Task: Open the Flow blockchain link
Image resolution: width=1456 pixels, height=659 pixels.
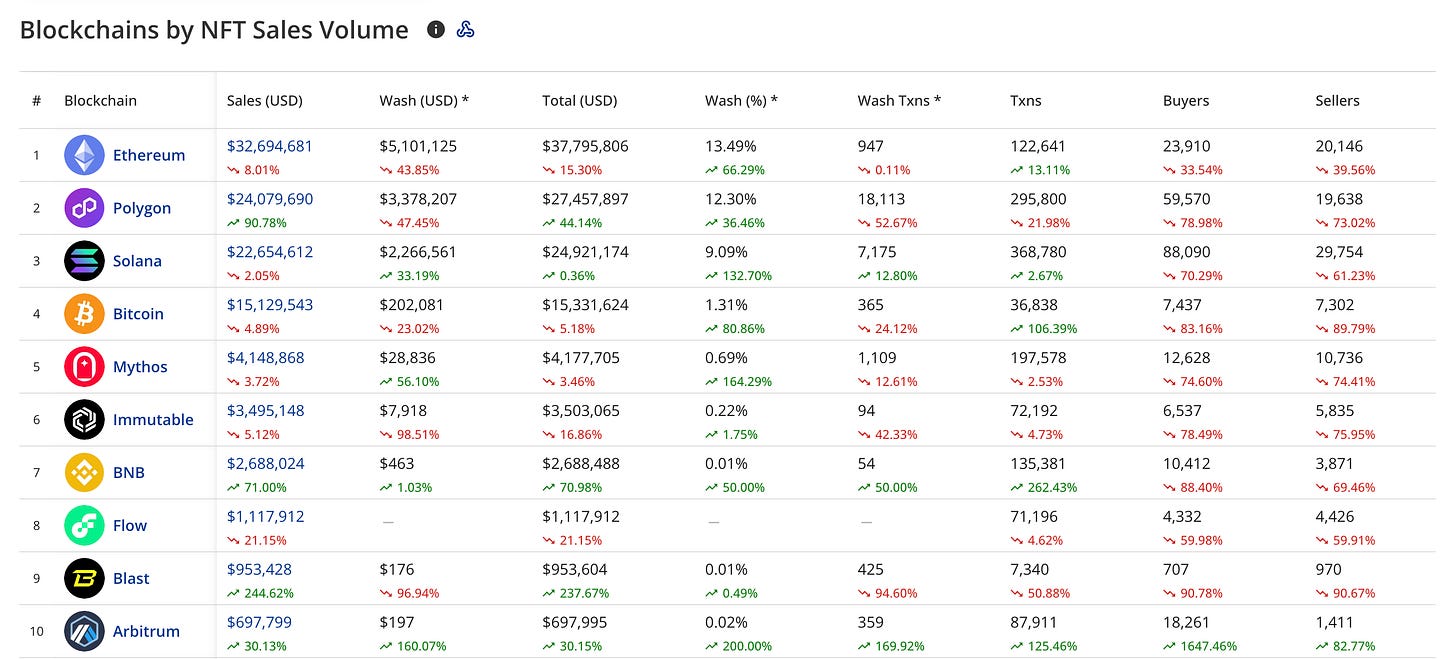Action: point(130,525)
